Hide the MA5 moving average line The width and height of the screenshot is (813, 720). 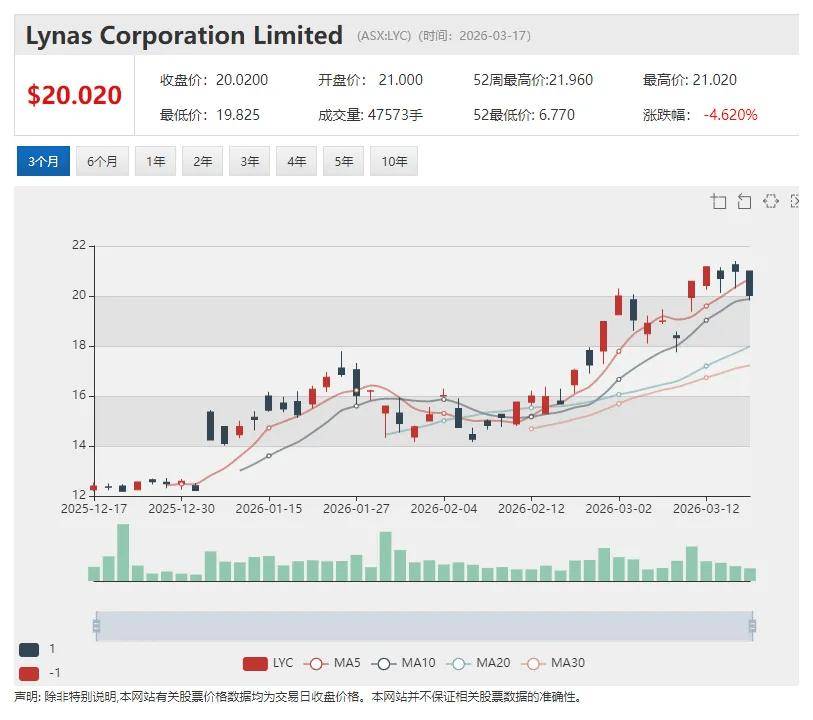pyautogui.click(x=334, y=663)
